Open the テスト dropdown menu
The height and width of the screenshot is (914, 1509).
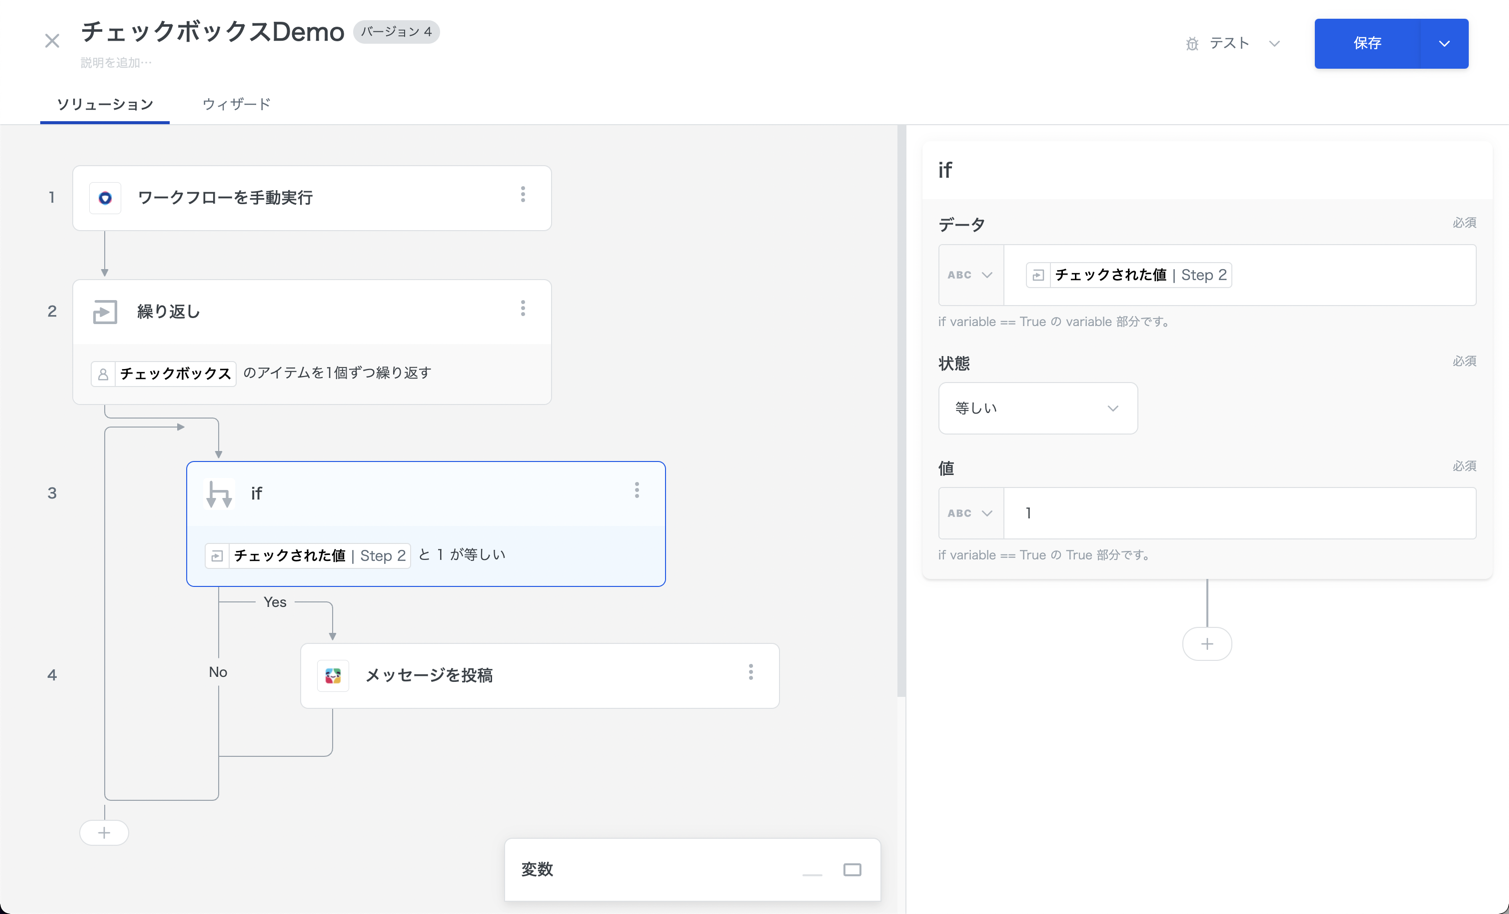coord(1232,44)
